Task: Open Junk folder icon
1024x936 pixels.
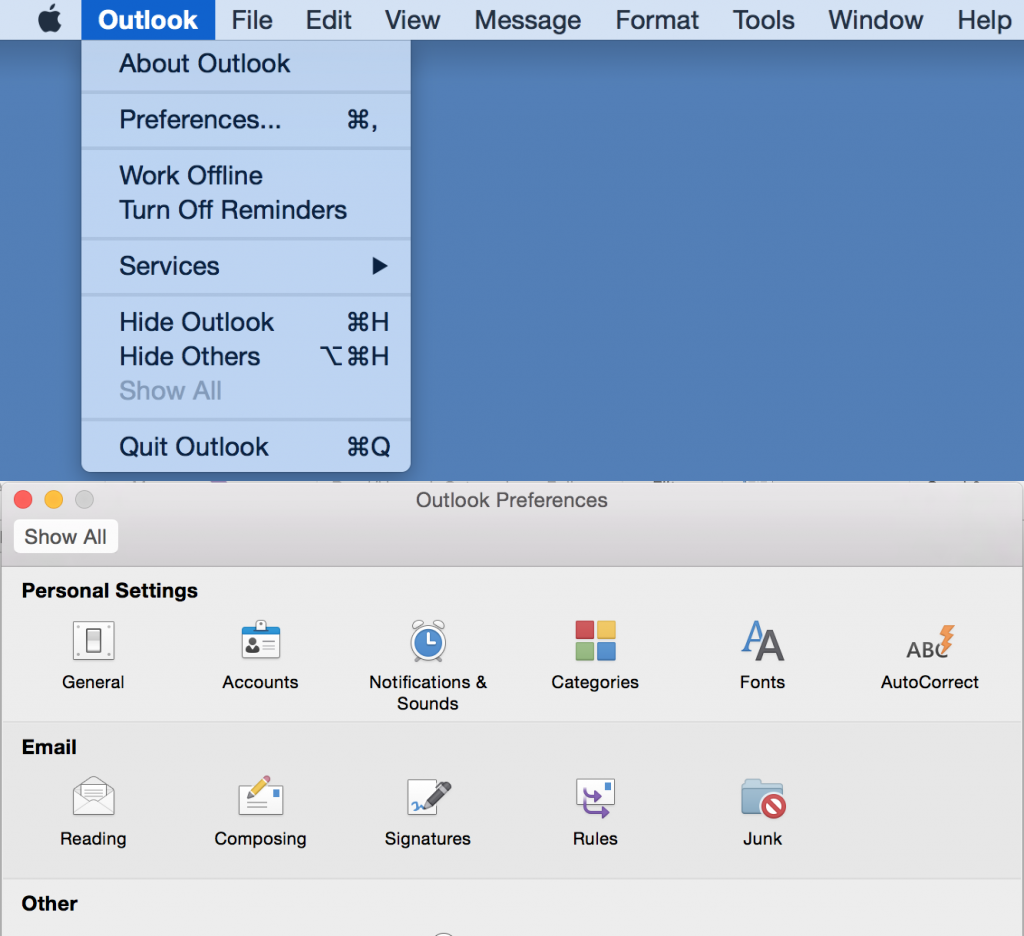Action: 763,798
